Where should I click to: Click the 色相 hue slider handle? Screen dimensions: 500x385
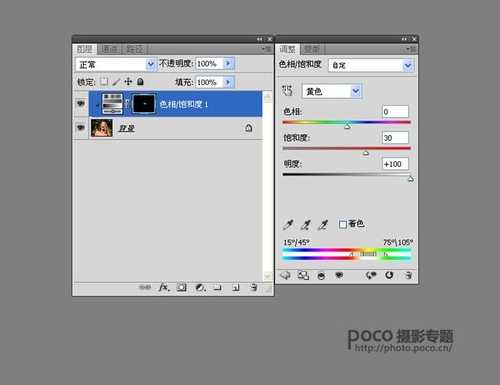pos(347,126)
